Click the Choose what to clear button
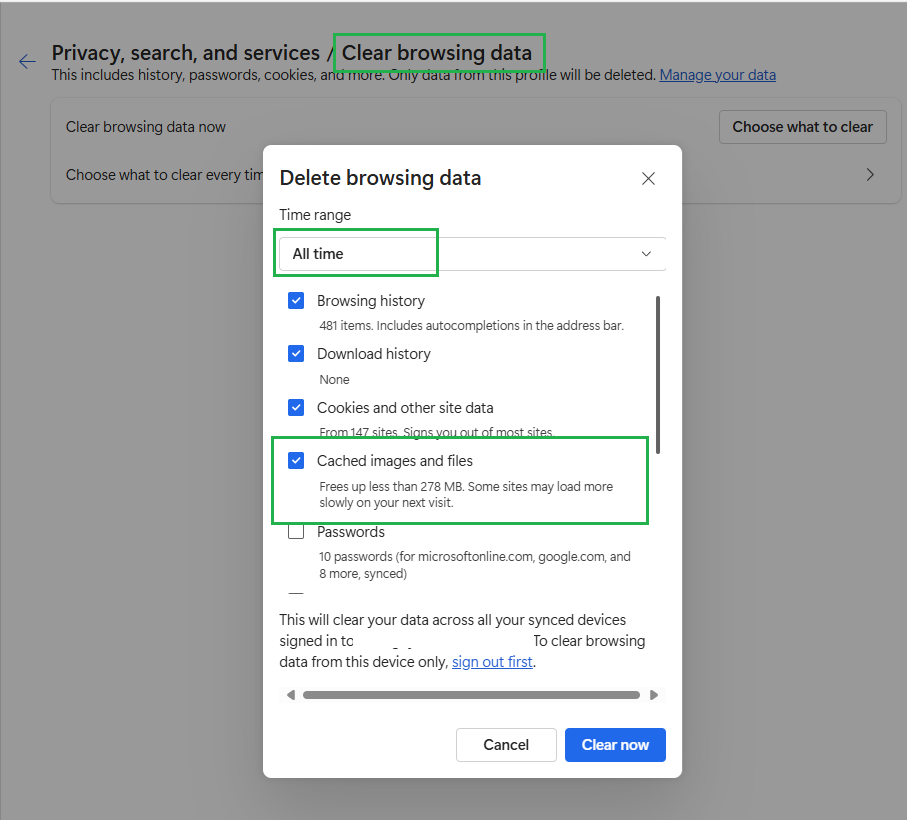Image resolution: width=907 pixels, height=820 pixels. [802, 127]
